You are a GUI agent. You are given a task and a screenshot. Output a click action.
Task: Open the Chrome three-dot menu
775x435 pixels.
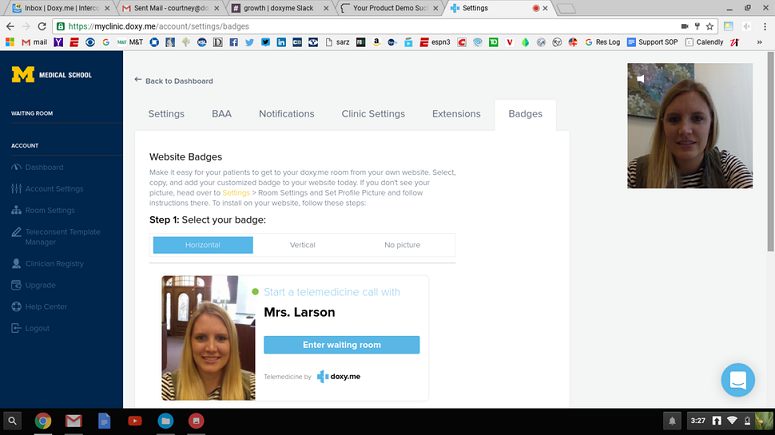click(x=765, y=26)
